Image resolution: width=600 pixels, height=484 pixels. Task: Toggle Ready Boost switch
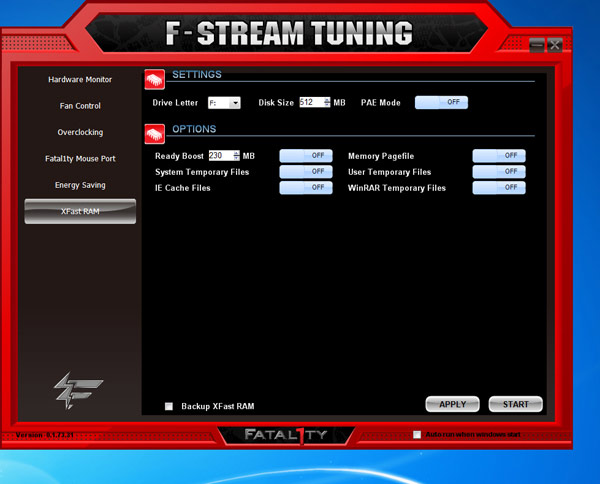click(x=306, y=156)
